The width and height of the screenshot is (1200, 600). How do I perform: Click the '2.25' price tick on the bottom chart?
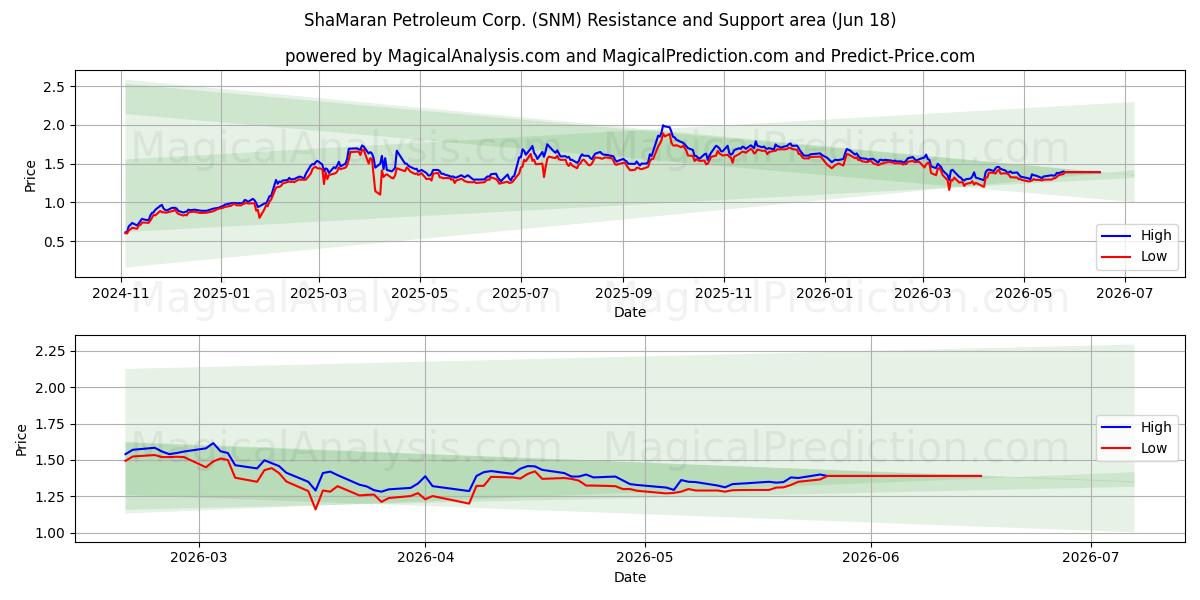pyautogui.click(x=51, y=351)
